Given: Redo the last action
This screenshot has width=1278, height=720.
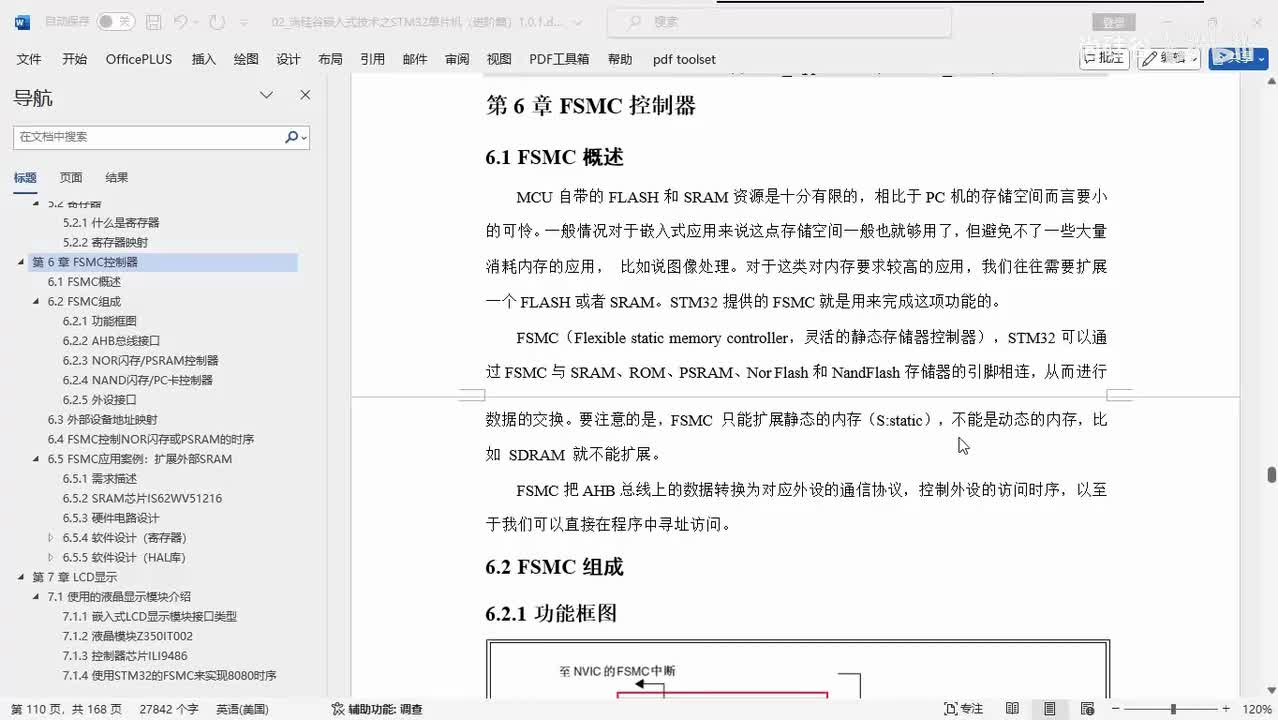Looking at the screenshot, I should tap(217, 21).
